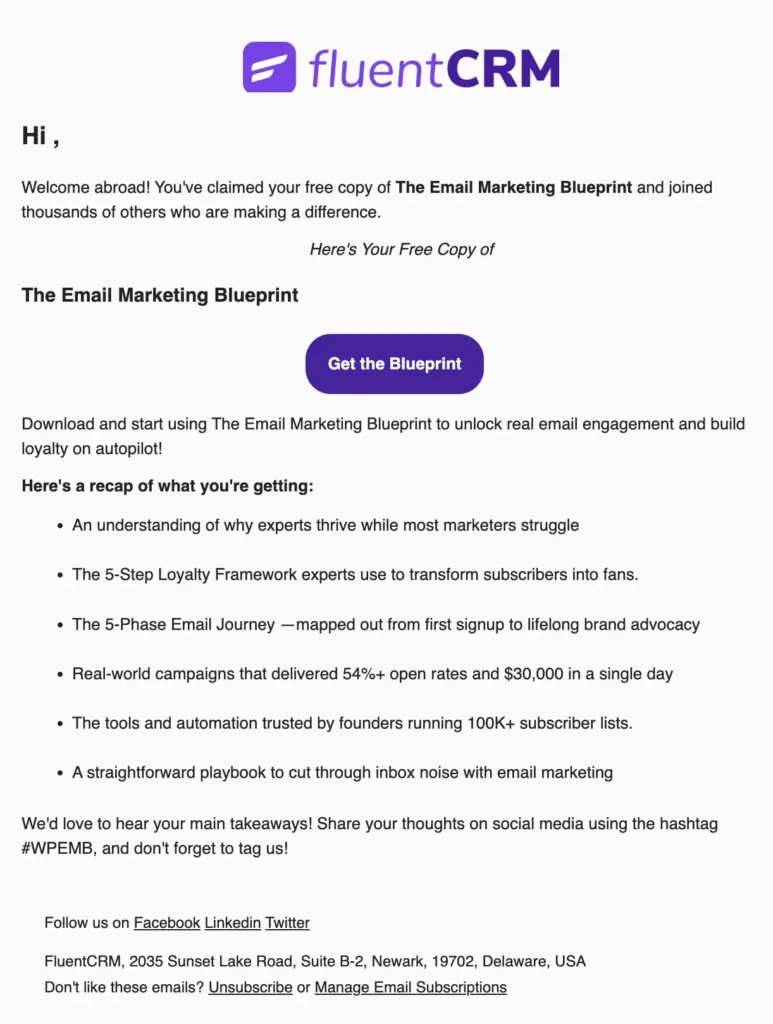Select the italic line Here's Your Free Copy of

(402, 249)
